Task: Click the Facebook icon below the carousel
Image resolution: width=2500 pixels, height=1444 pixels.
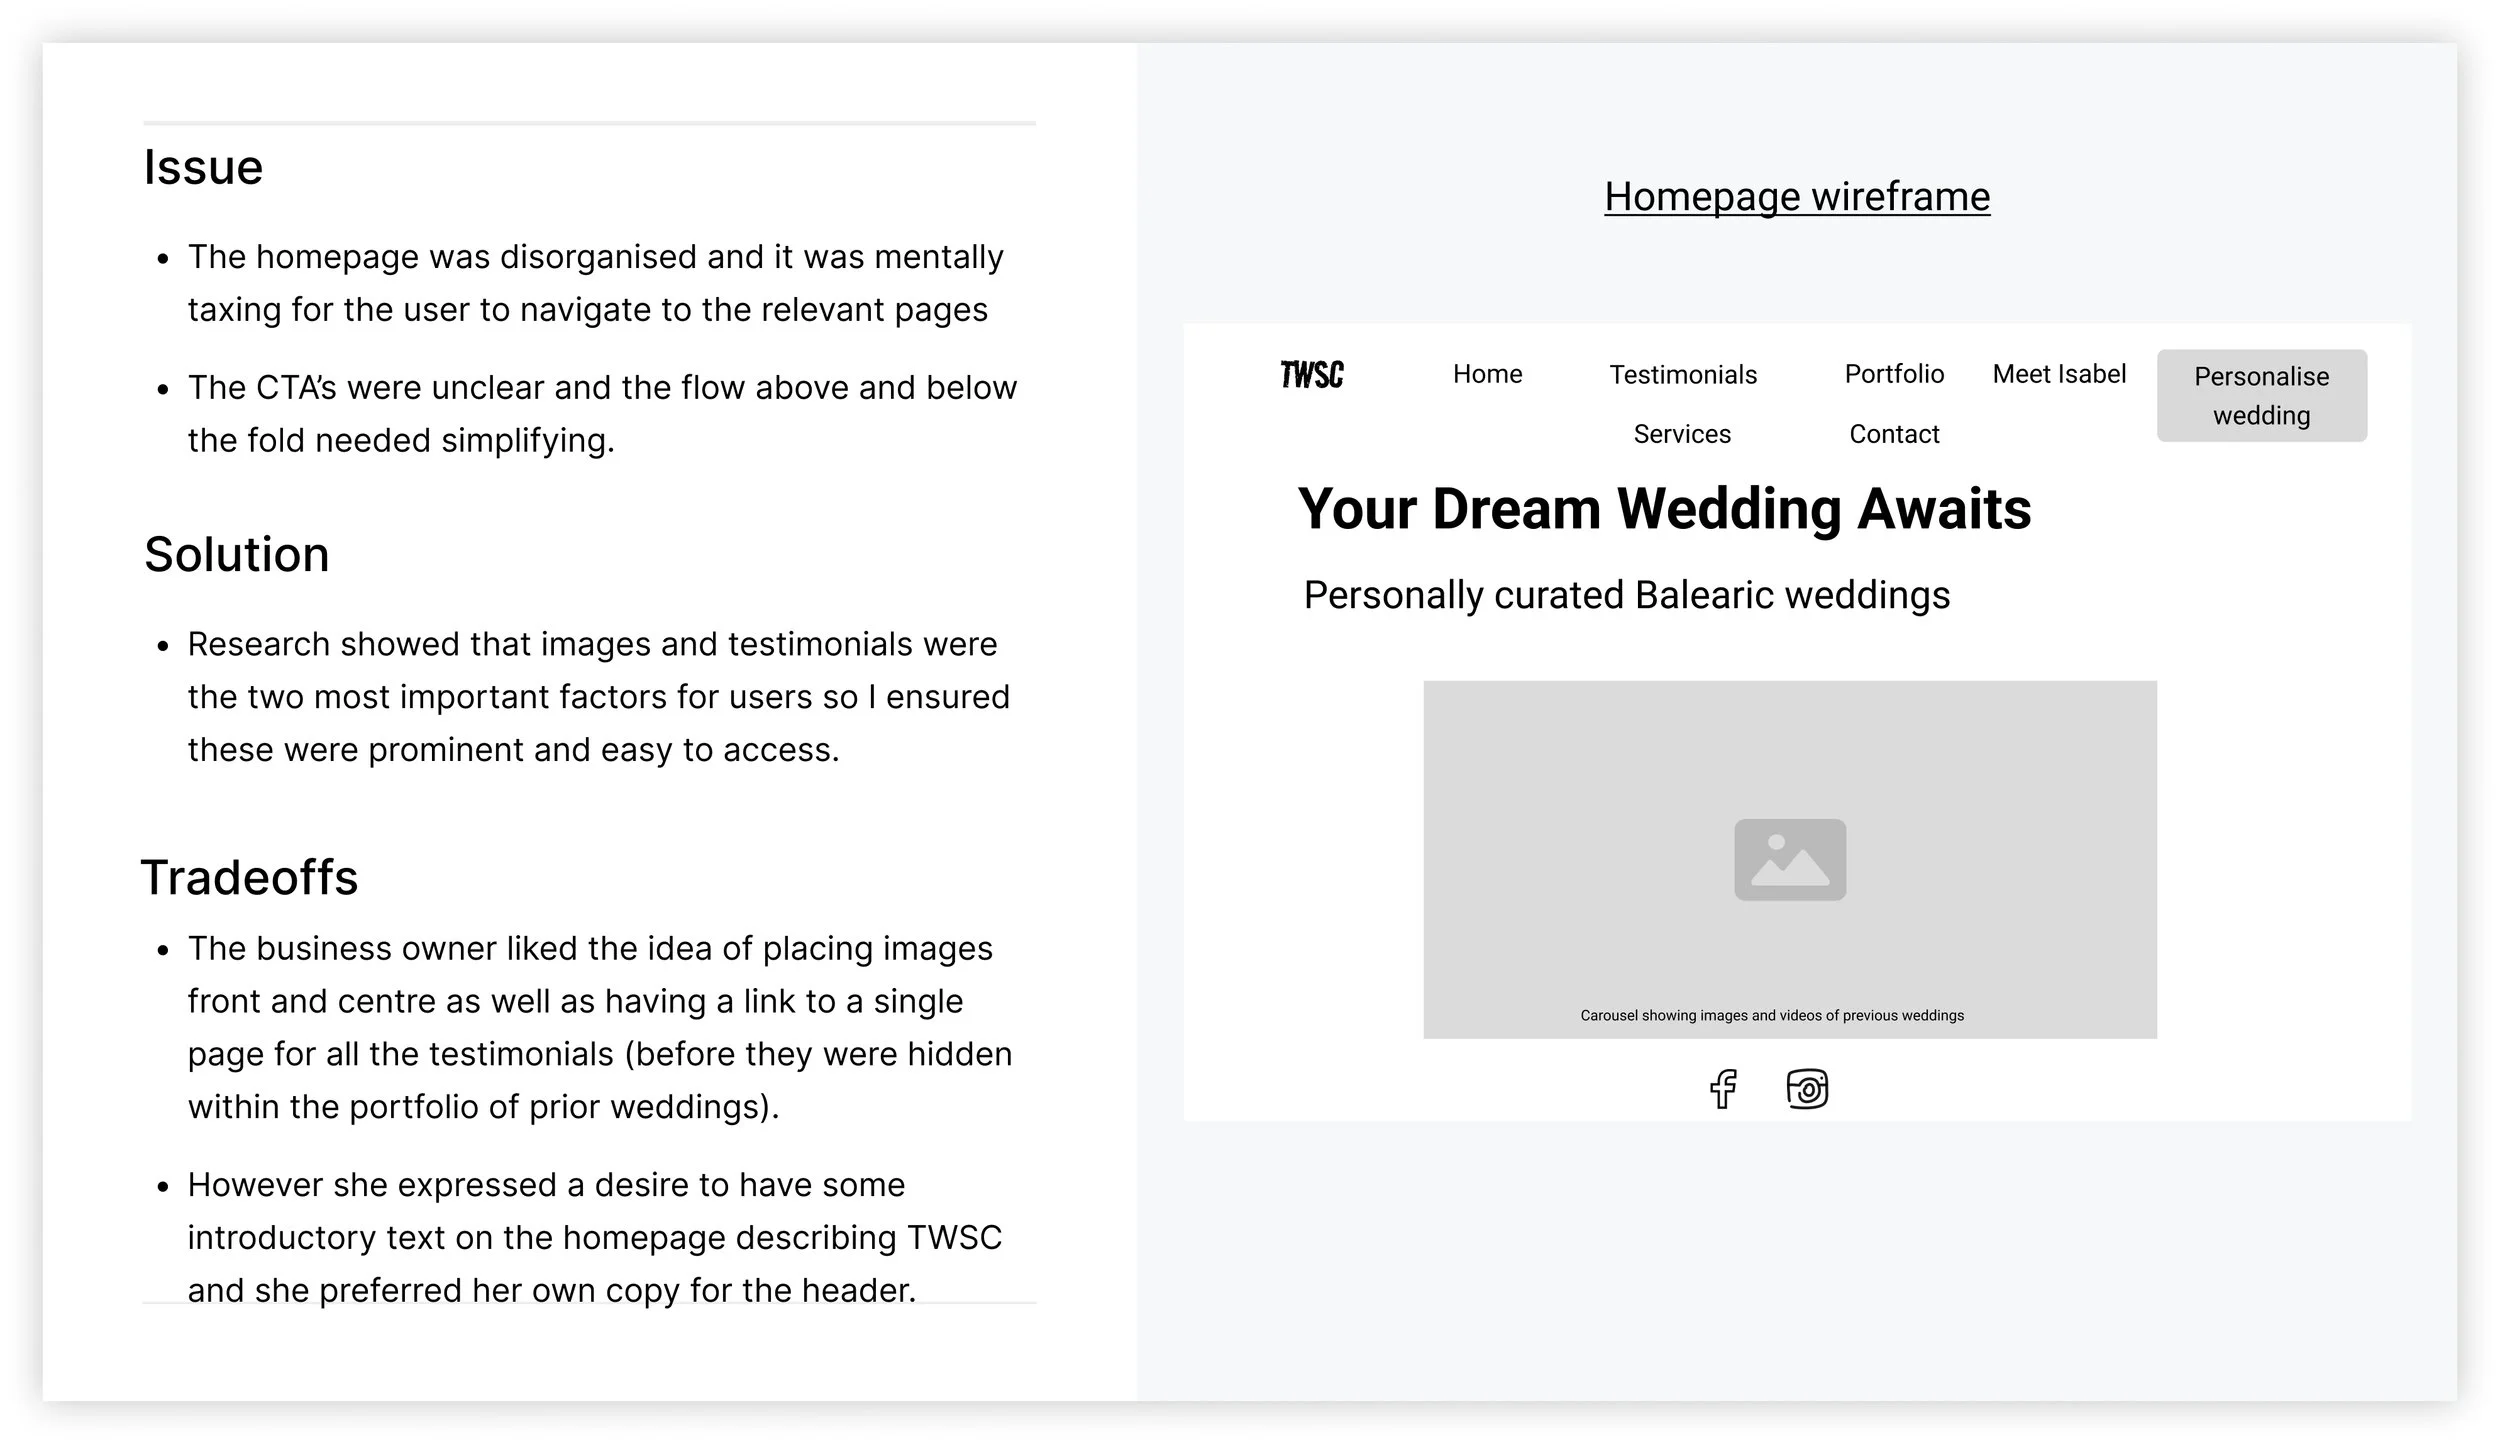Action: coord(1722,1088)
